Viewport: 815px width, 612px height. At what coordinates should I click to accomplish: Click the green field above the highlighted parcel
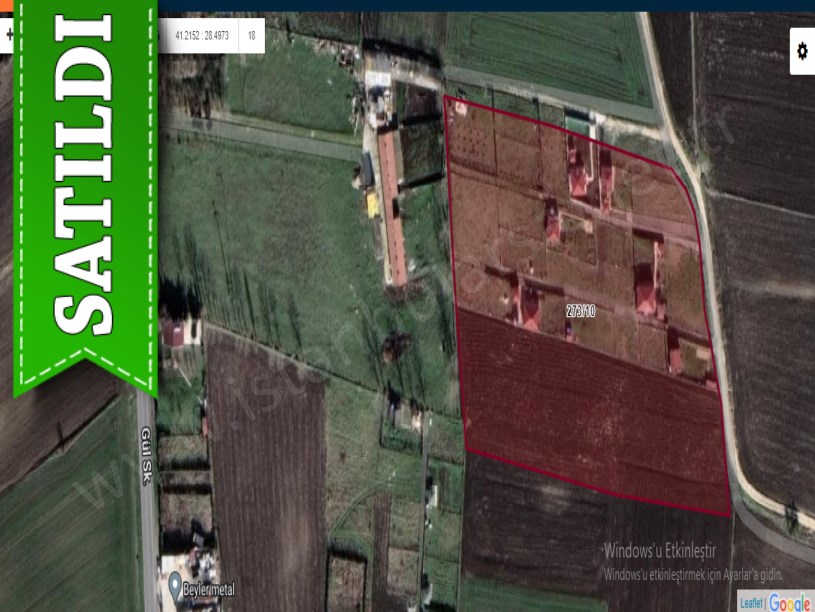(x=545, y=50)
